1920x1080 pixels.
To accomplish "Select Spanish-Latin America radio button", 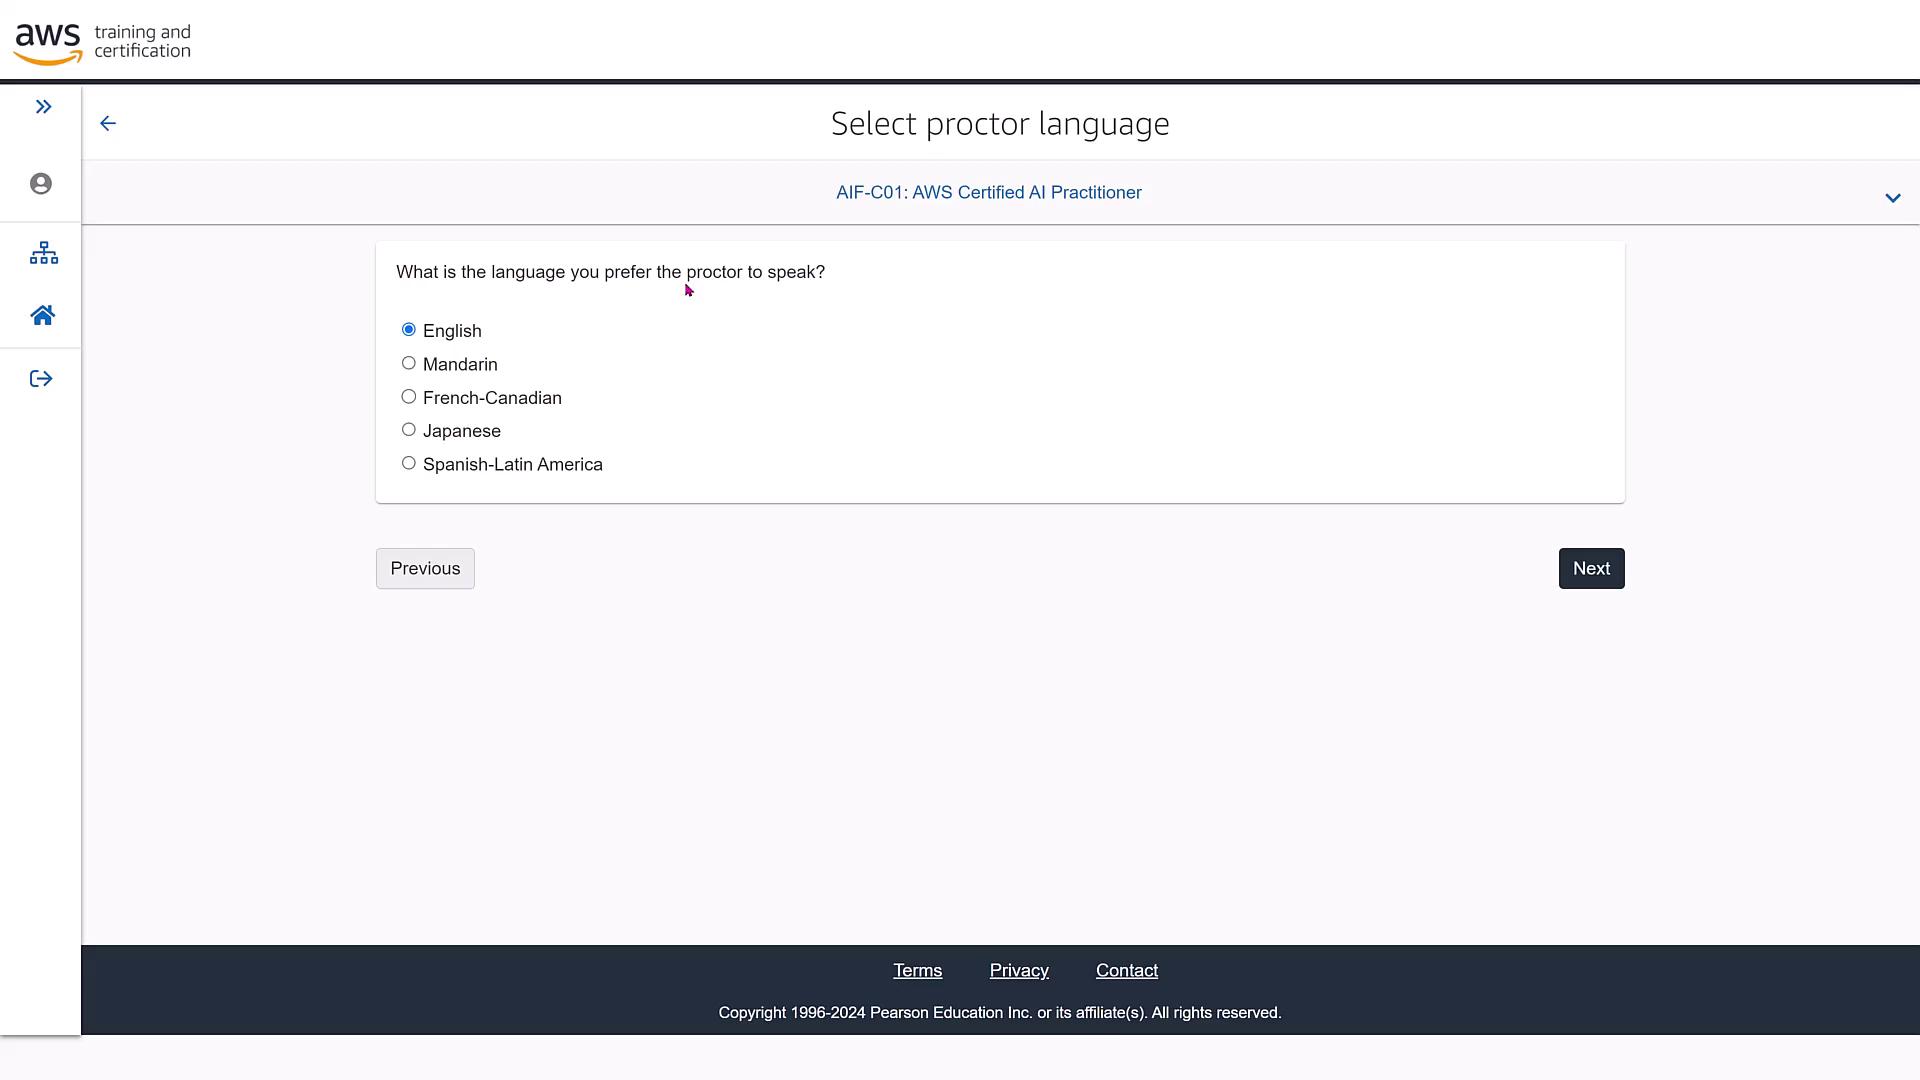I will coord(409,463).
